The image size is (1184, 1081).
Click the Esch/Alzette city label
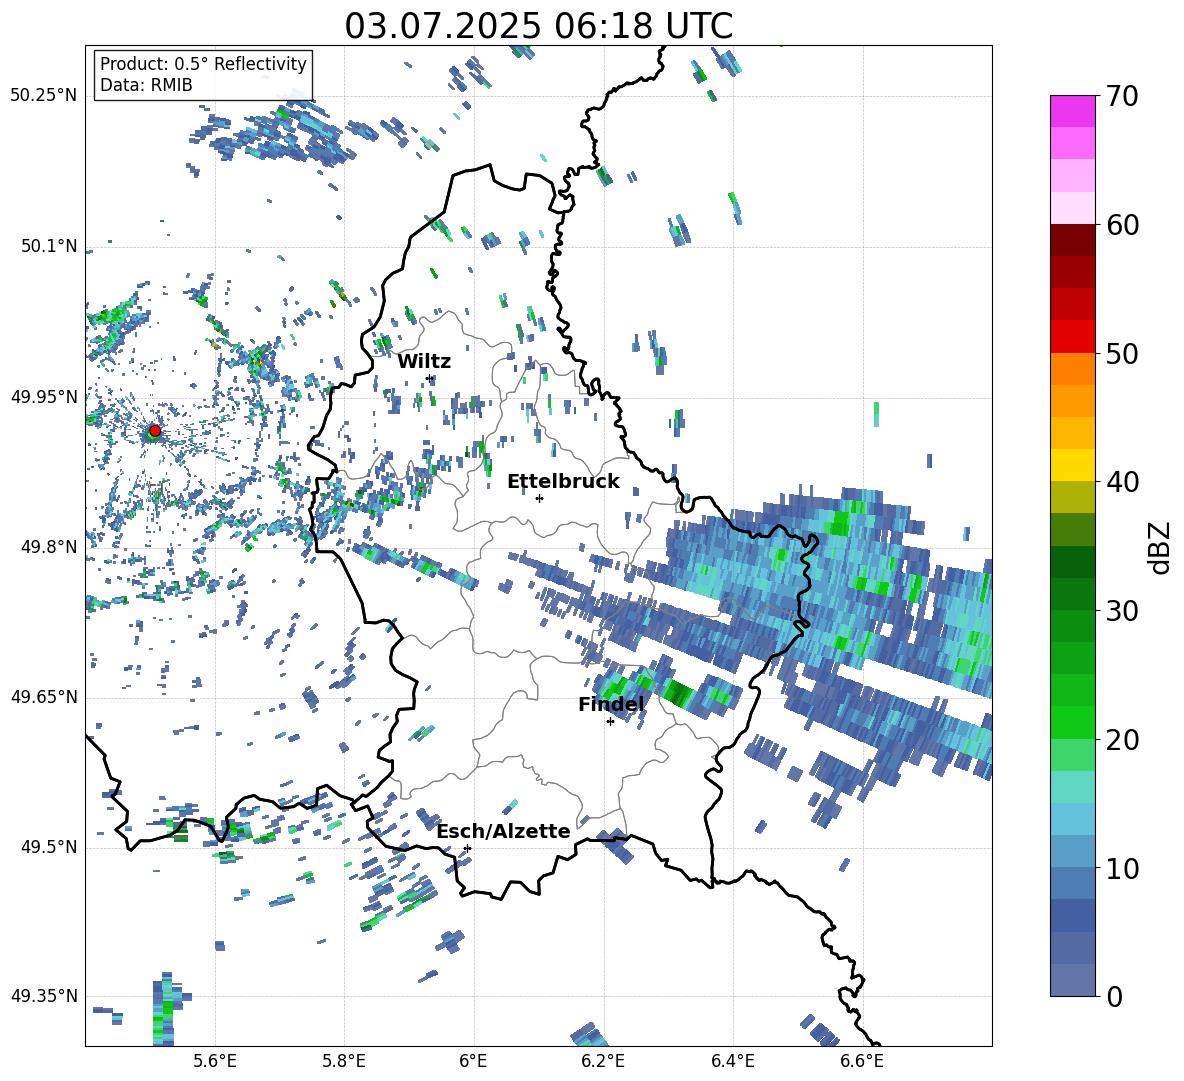[x=504, y=831]
